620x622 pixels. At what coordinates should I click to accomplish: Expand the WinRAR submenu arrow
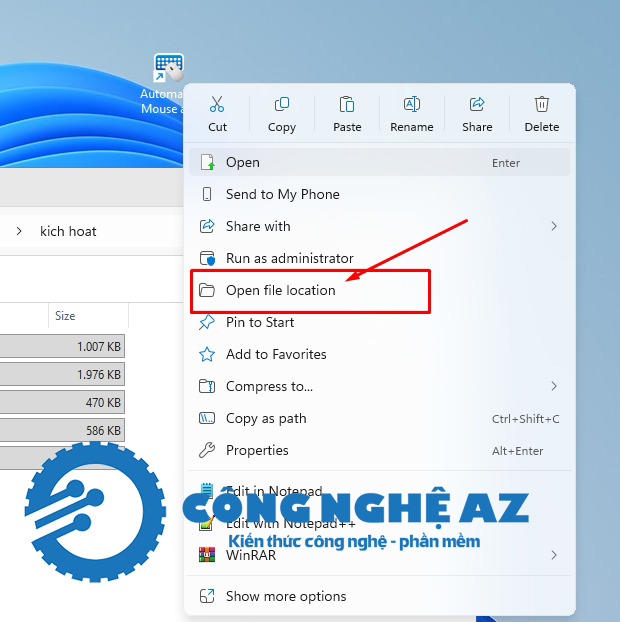point(554,554)
